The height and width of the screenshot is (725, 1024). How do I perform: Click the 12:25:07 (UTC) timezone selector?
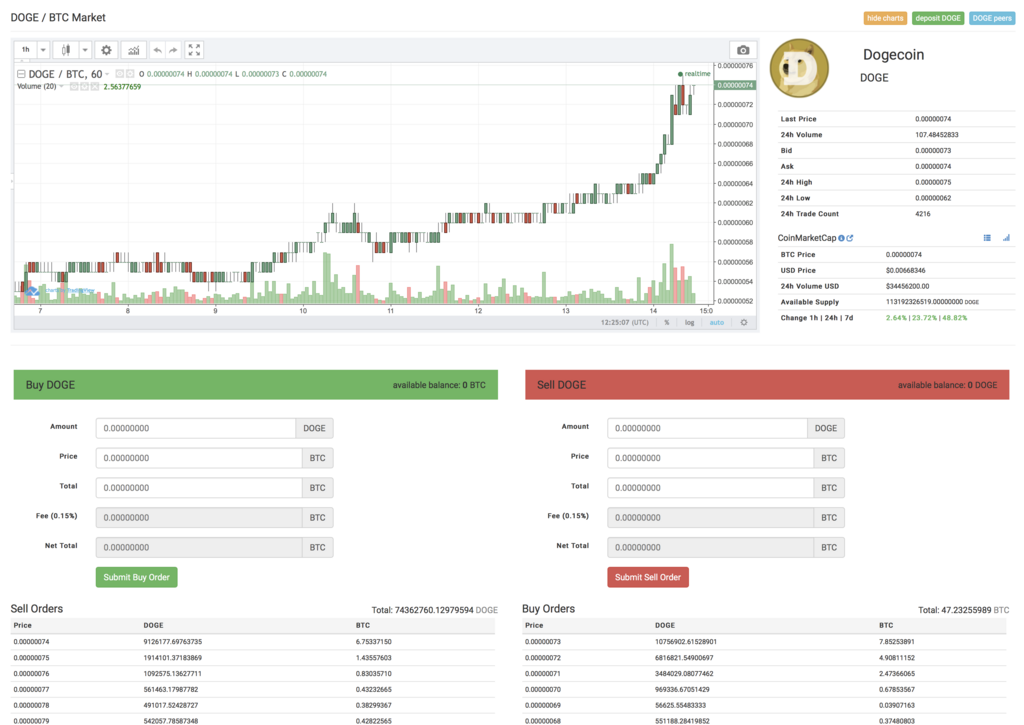click(624, 323)
